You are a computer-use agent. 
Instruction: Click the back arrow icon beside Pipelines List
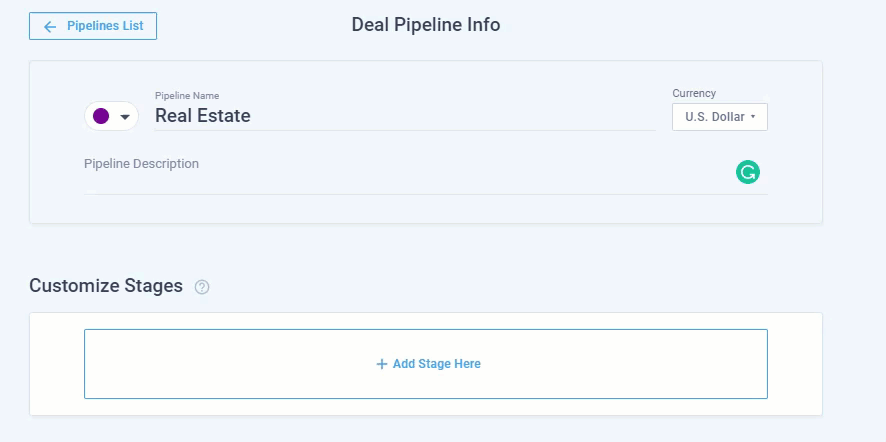(x=50, y=27)
